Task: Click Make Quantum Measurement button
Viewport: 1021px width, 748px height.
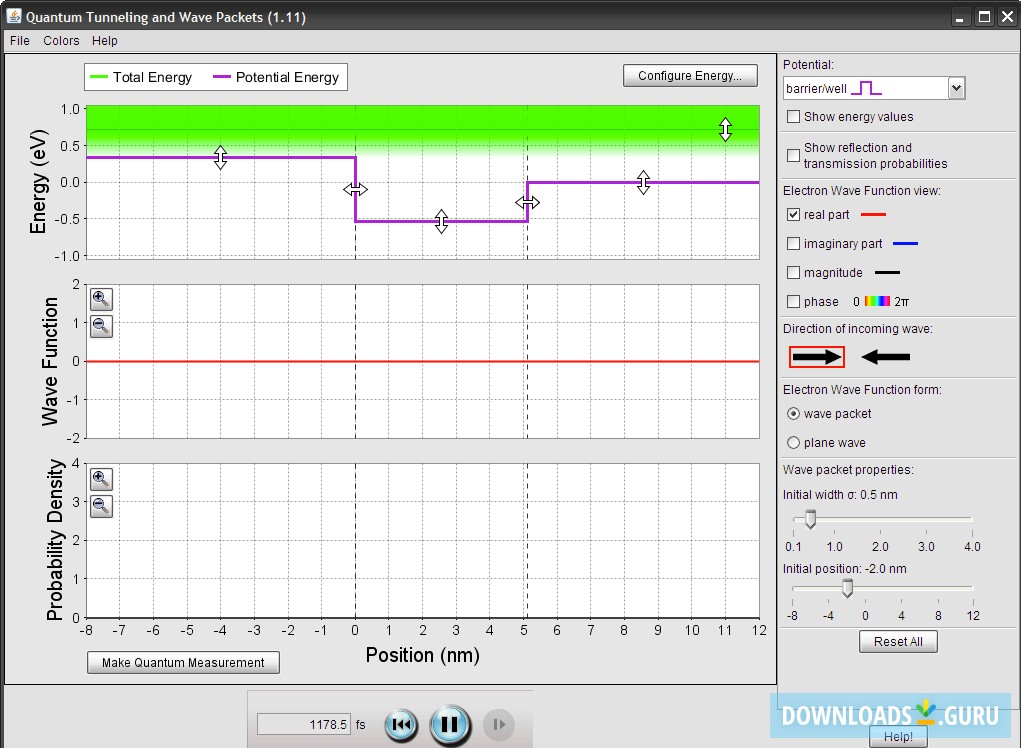Action: coord(183,663)
